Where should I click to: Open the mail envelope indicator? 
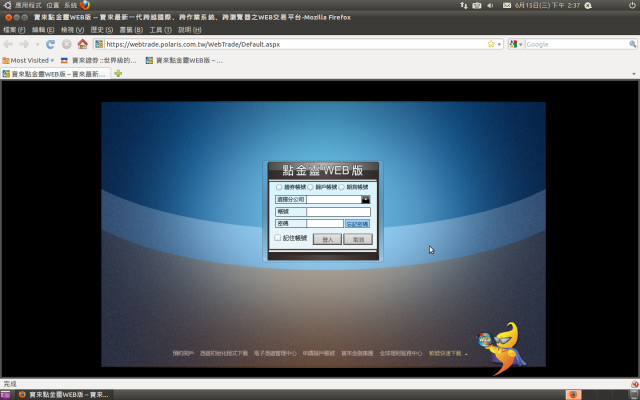(x=507, y=5)
